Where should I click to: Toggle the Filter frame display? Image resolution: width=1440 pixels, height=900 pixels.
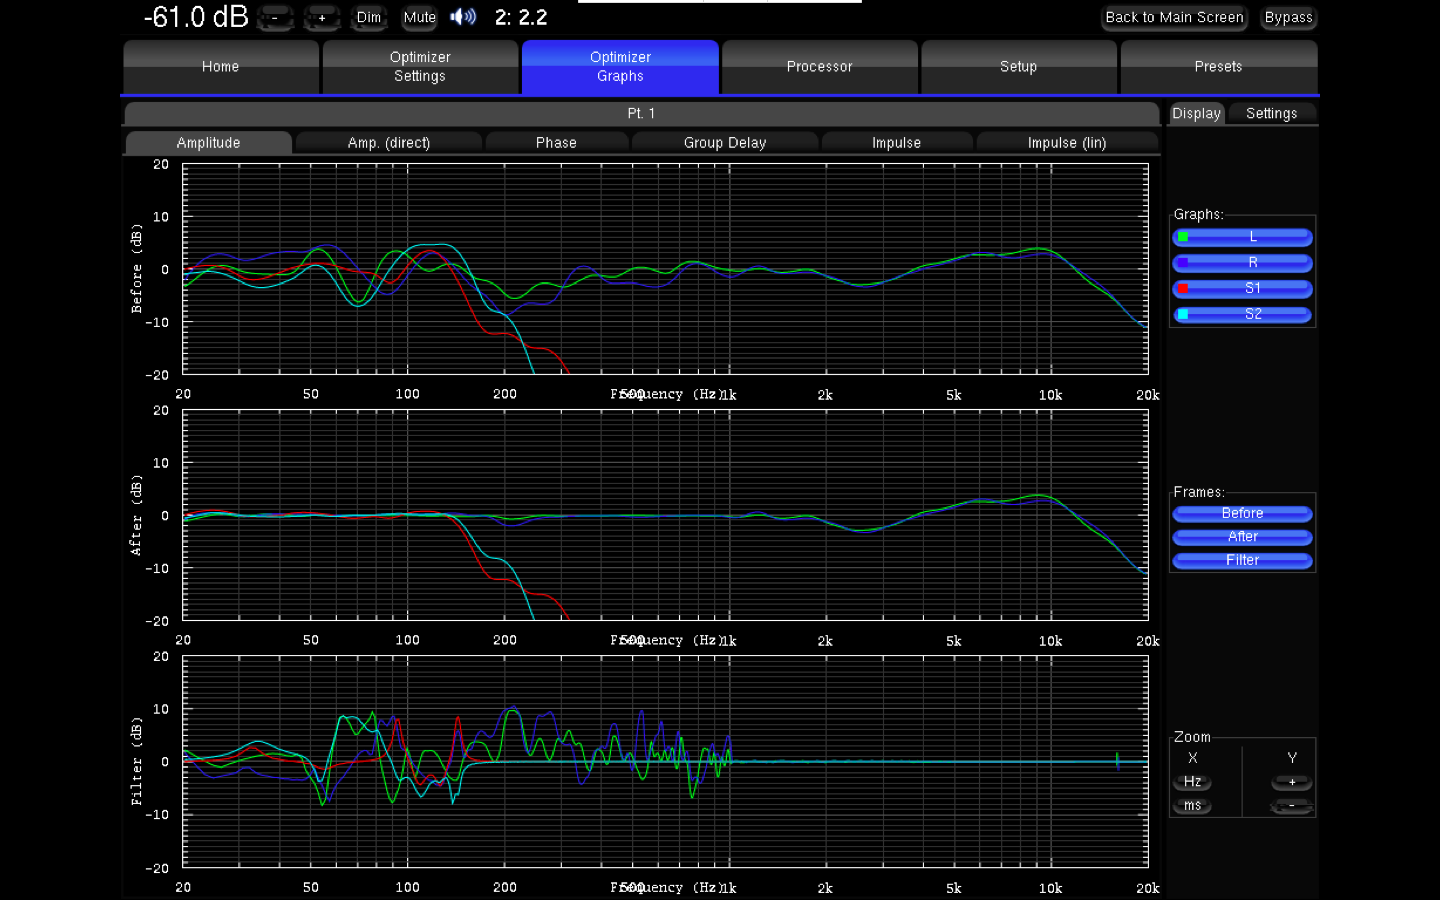(1242, 561)
